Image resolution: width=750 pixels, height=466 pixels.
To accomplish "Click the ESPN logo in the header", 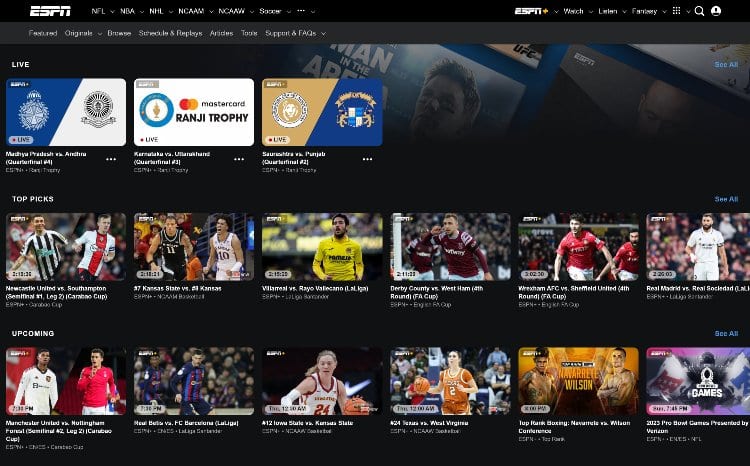I will pyautogui.click(x=50, y=11).
